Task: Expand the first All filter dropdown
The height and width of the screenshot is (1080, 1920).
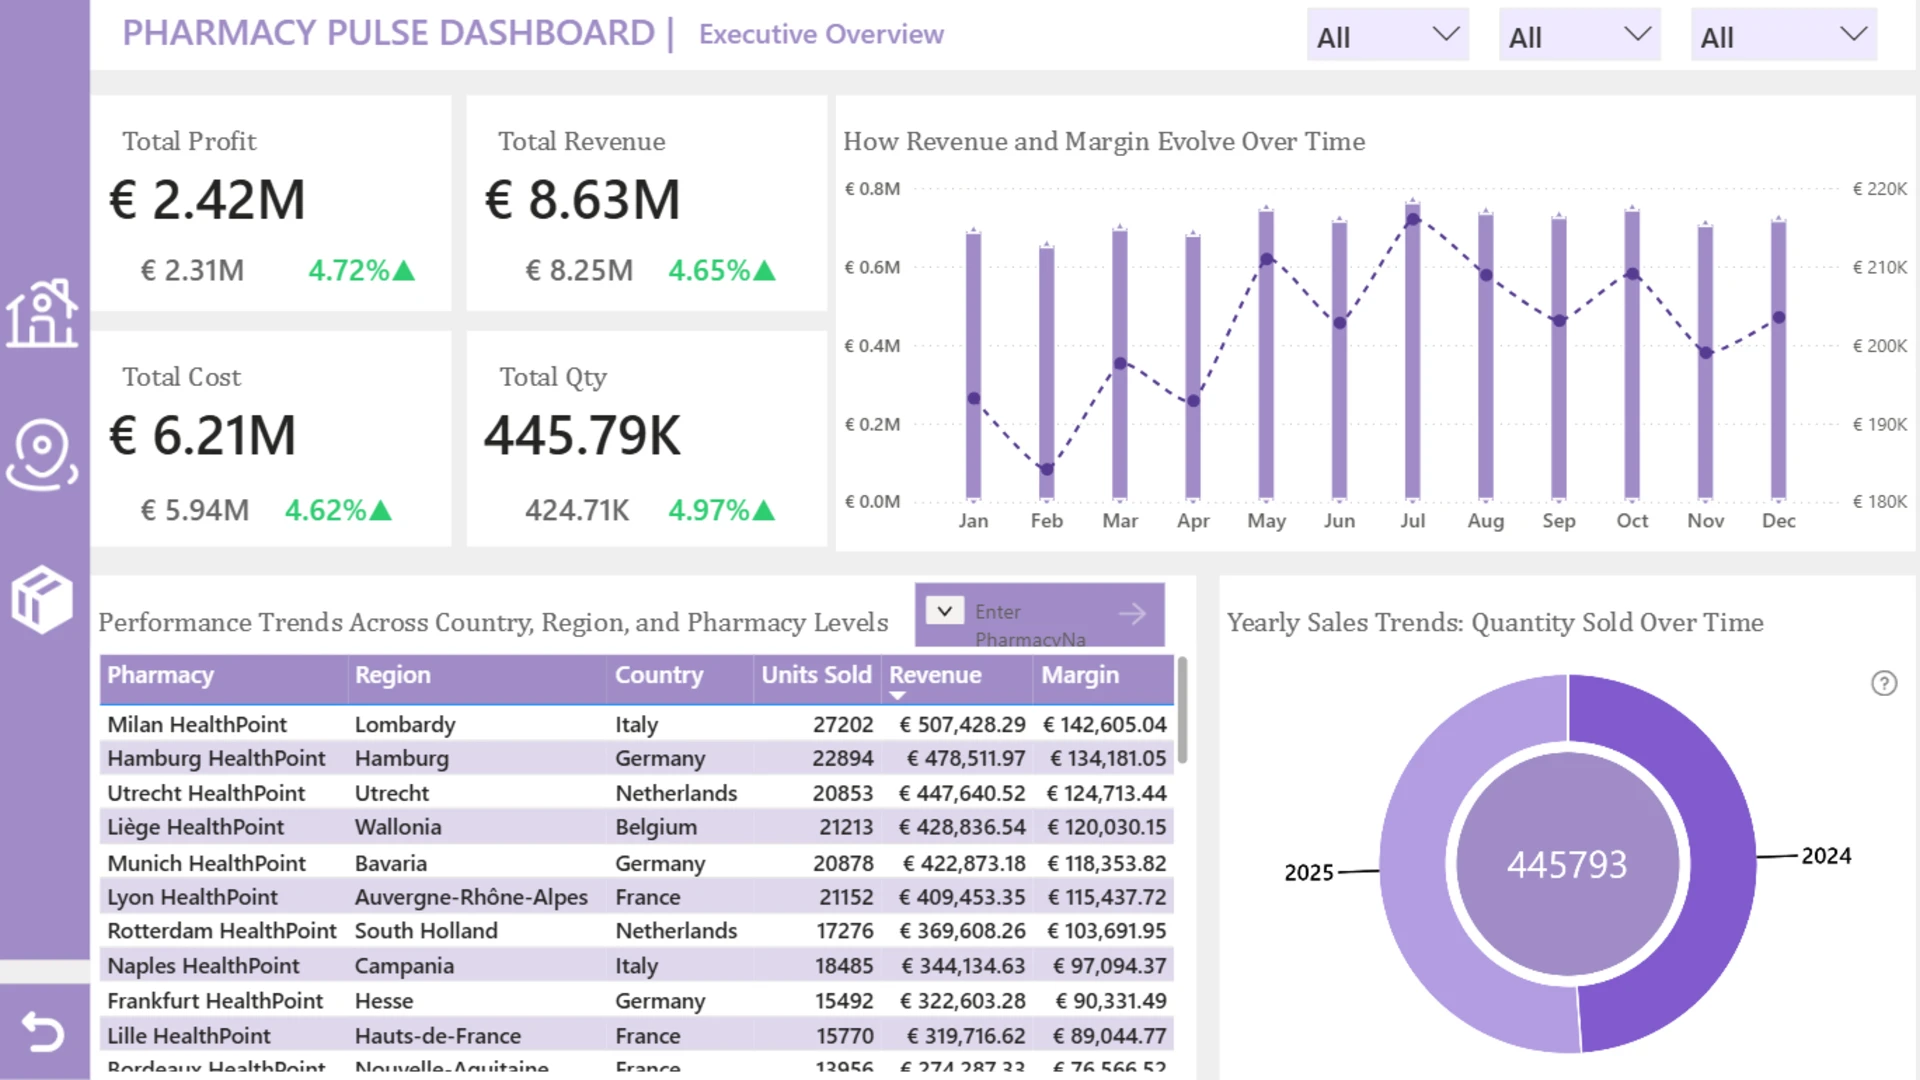Action: coord(1387,36)
